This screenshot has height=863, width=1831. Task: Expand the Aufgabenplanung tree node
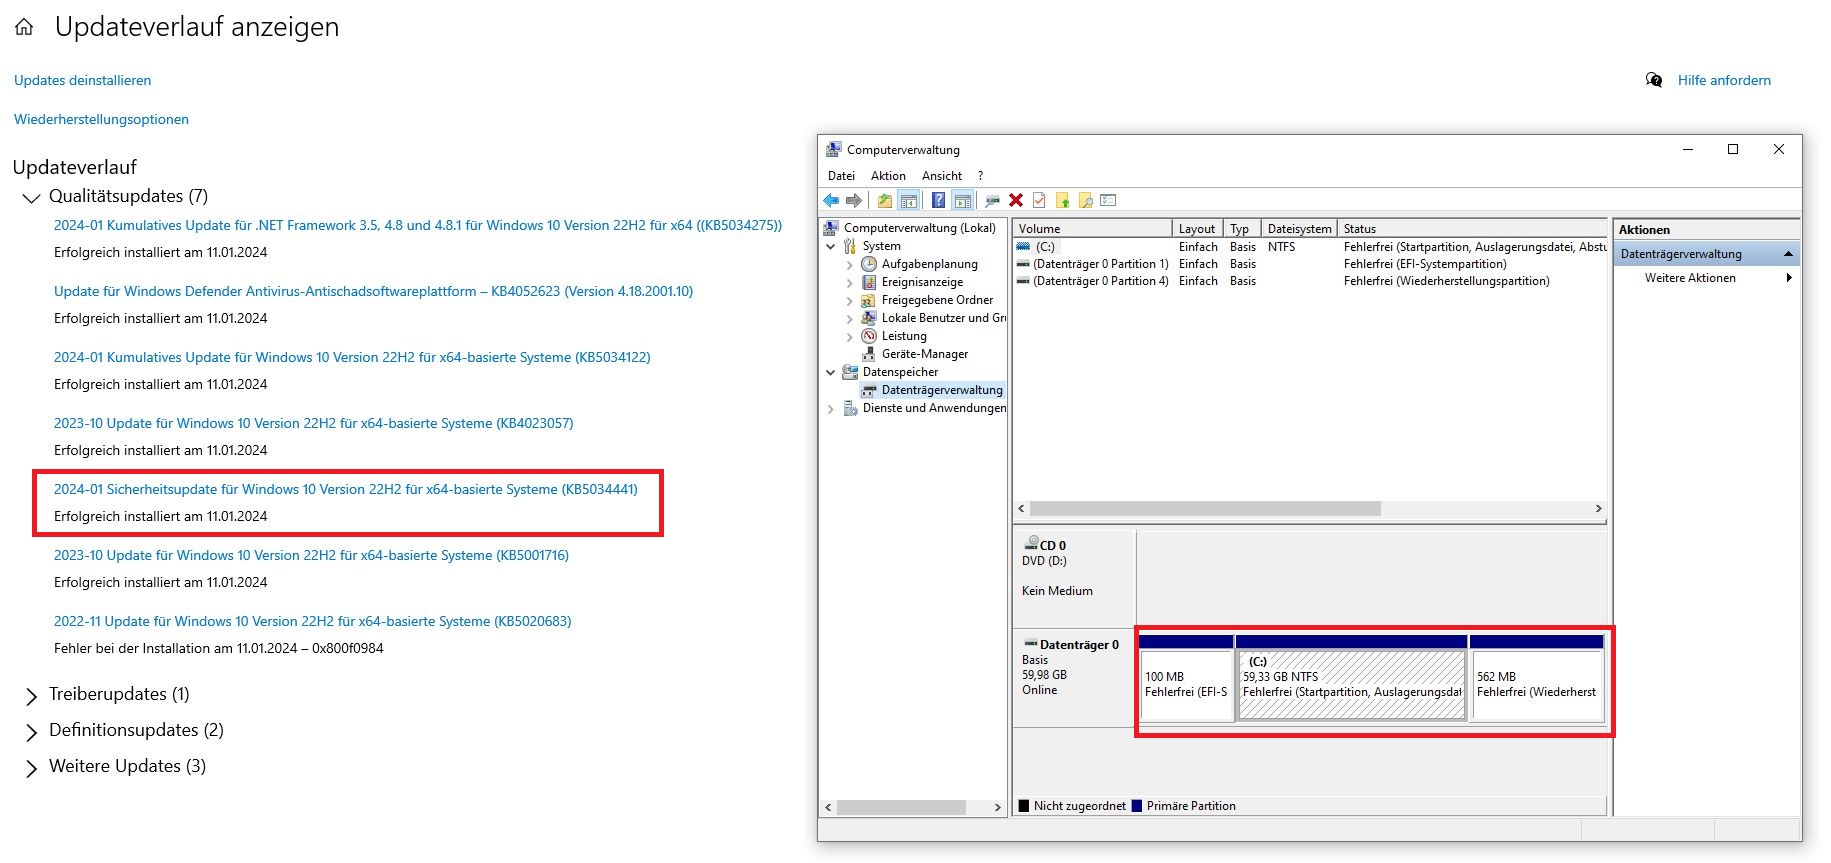tap(850, 265)
